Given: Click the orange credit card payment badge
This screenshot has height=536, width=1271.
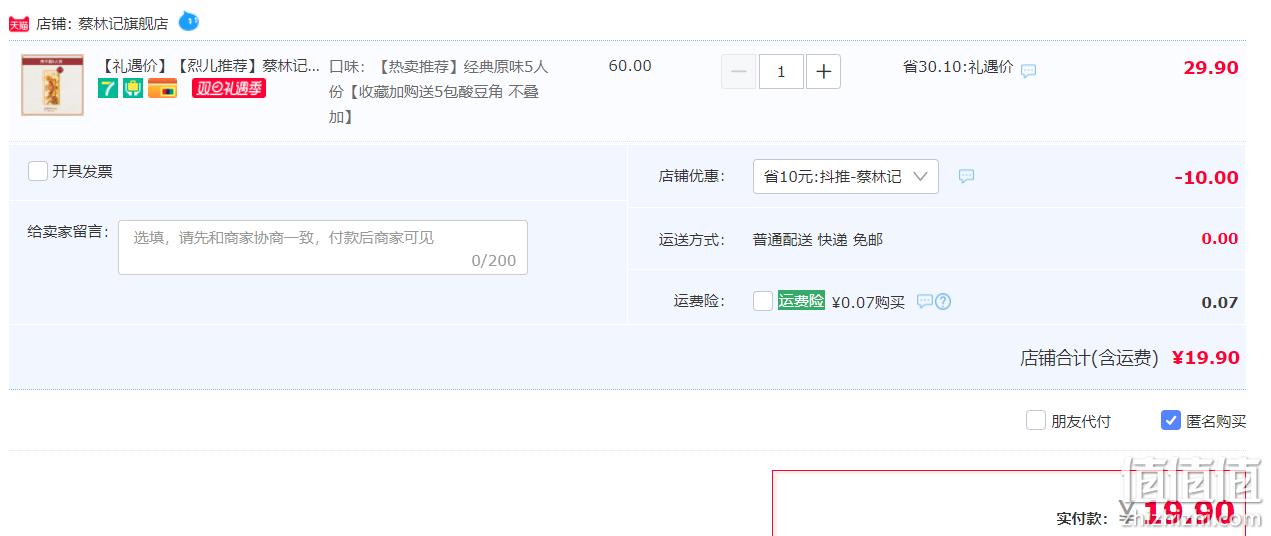Looking at the screenshot, I should [x=162, y=88].
